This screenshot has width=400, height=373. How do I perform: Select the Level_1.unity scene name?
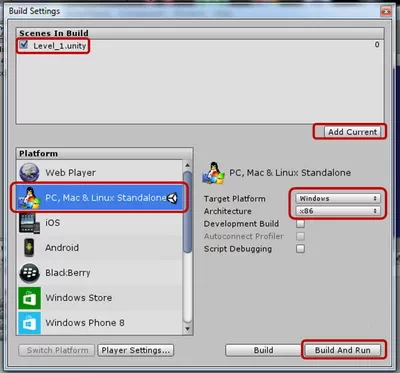tap(60, 46)
